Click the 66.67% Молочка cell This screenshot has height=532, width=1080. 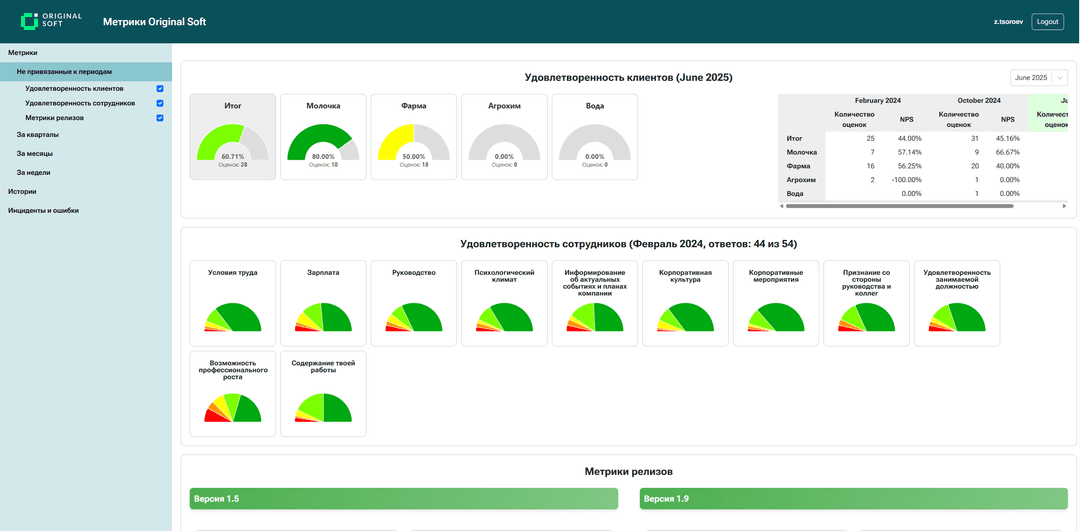click(1008, 152)
